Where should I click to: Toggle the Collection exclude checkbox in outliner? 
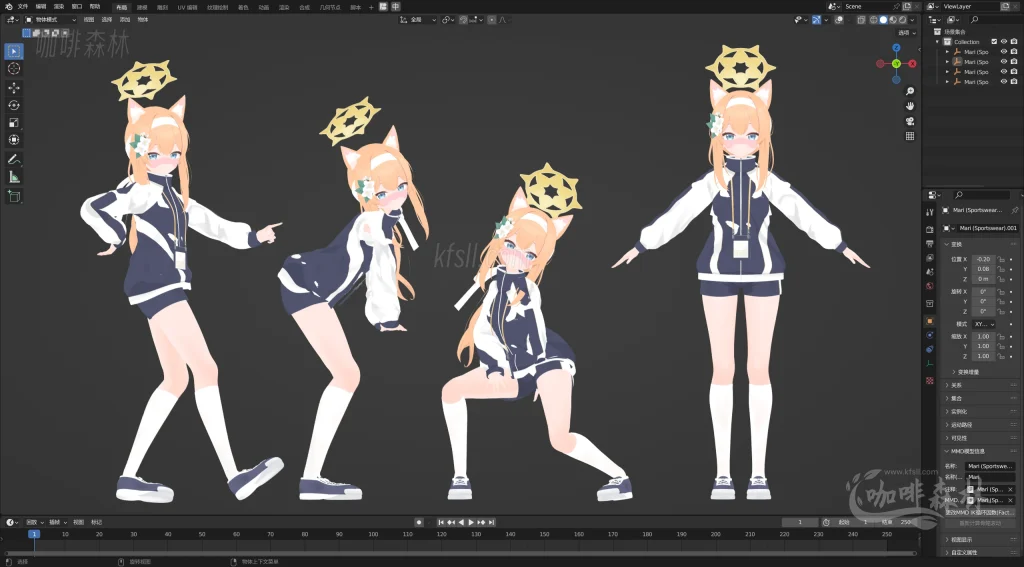pyautogui.click(x=994, y=42)
